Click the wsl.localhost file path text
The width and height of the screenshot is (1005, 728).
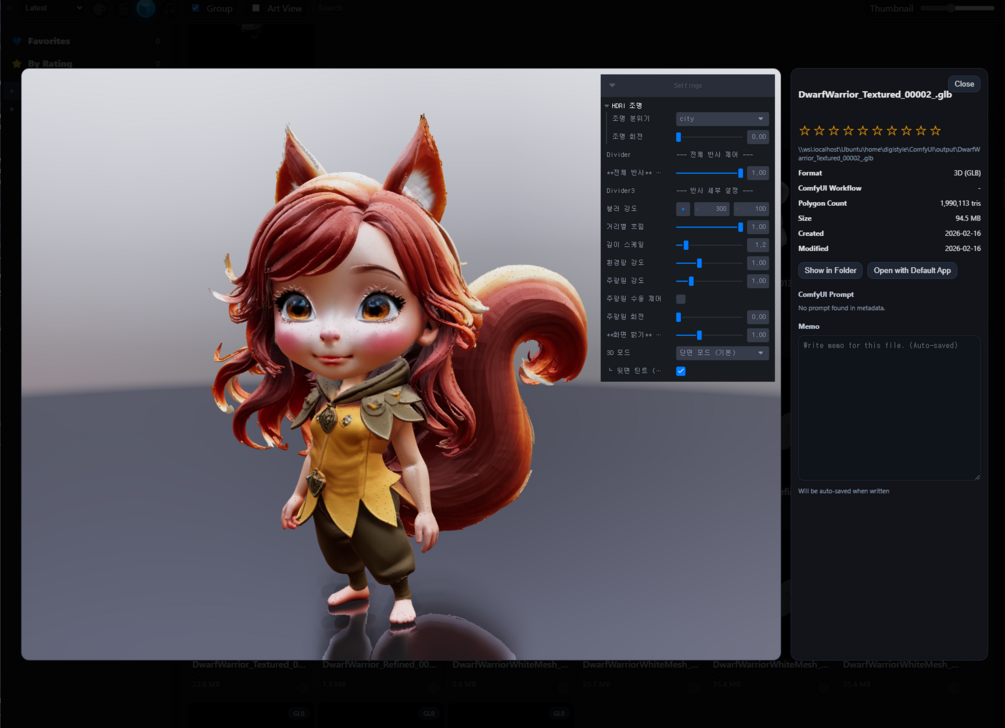point(889,154)
